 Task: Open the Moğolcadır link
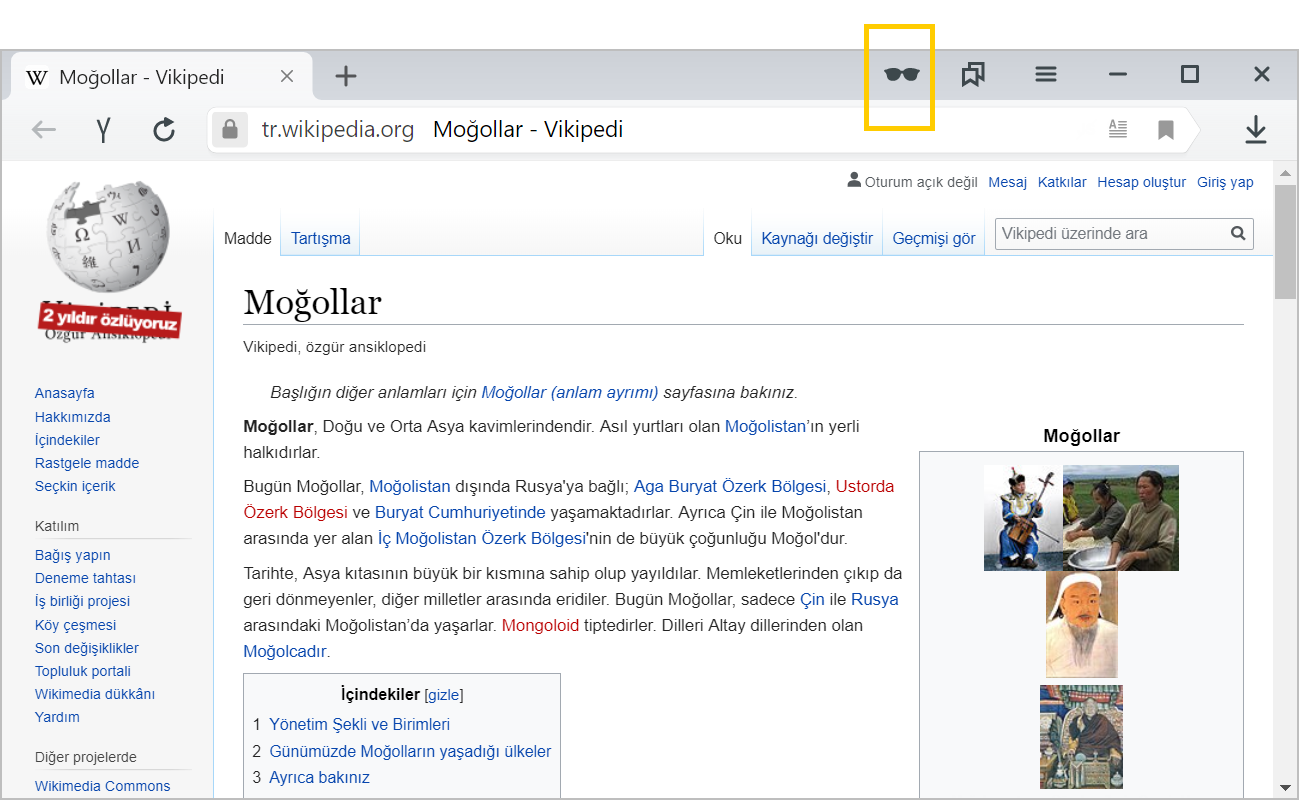(x=285, y=651)
